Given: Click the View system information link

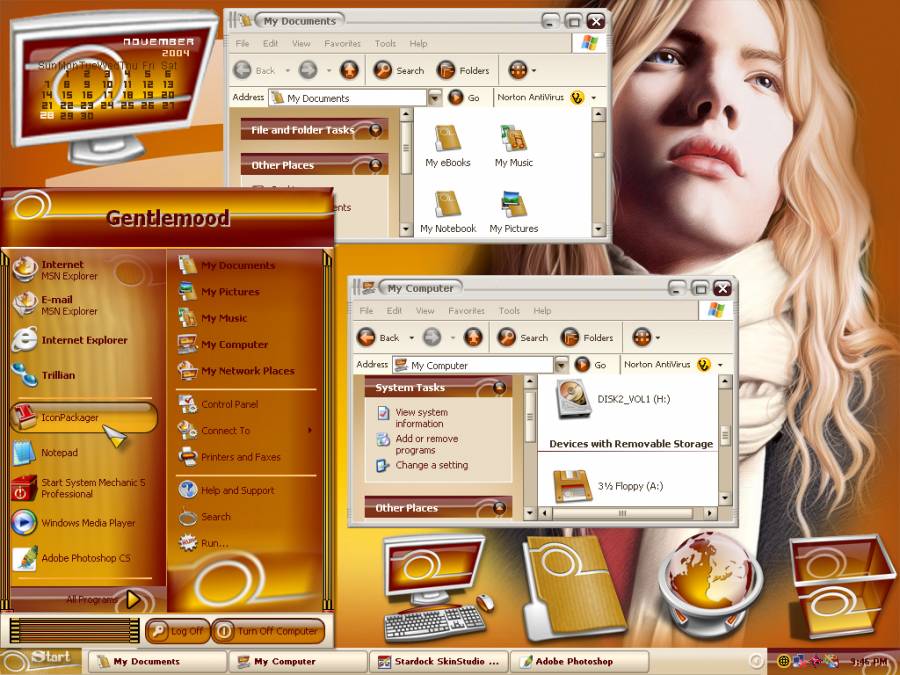Looking at the screenshot, I should [x=421, y=417].
